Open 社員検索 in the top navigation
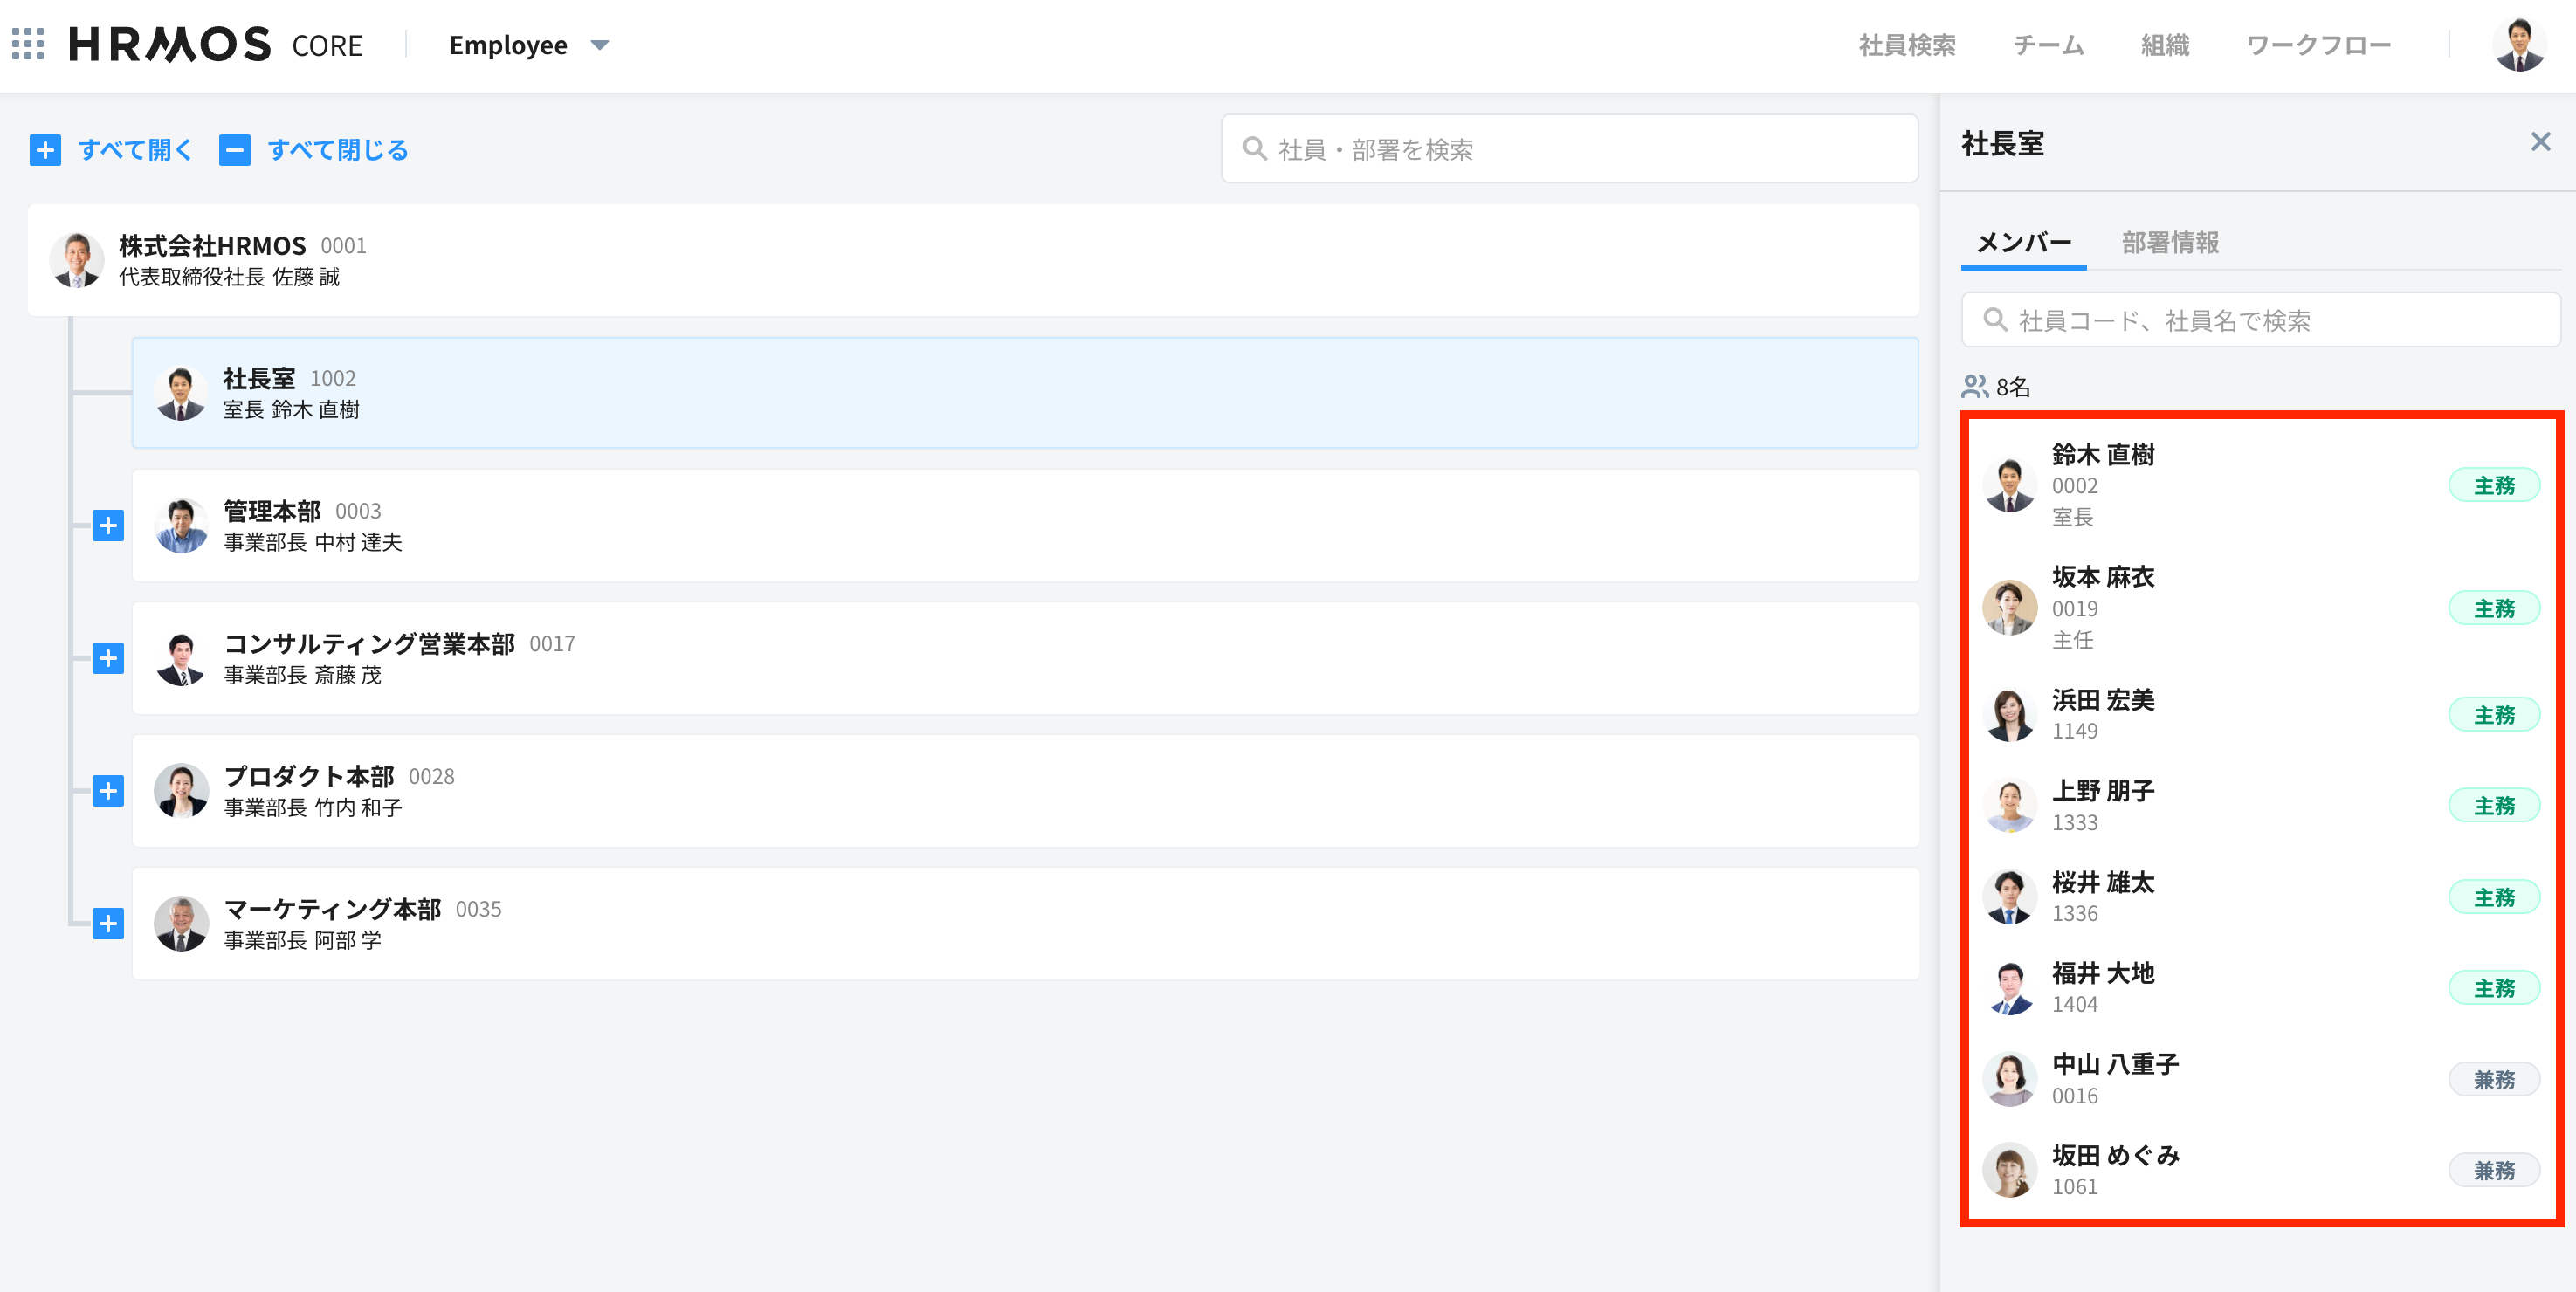Viewport: 2576px width, 1292px height. [1907, 45]
